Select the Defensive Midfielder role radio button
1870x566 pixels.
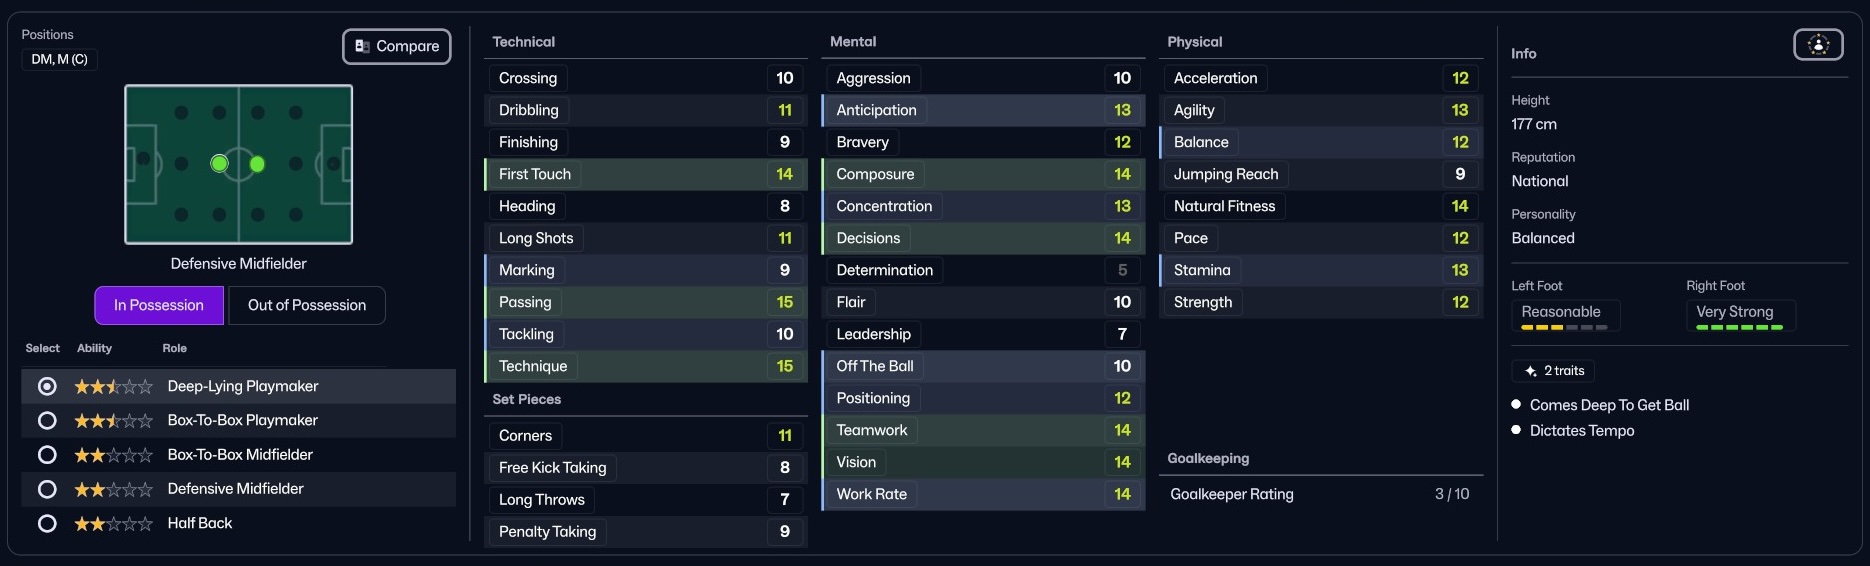[x=47, y=489]
